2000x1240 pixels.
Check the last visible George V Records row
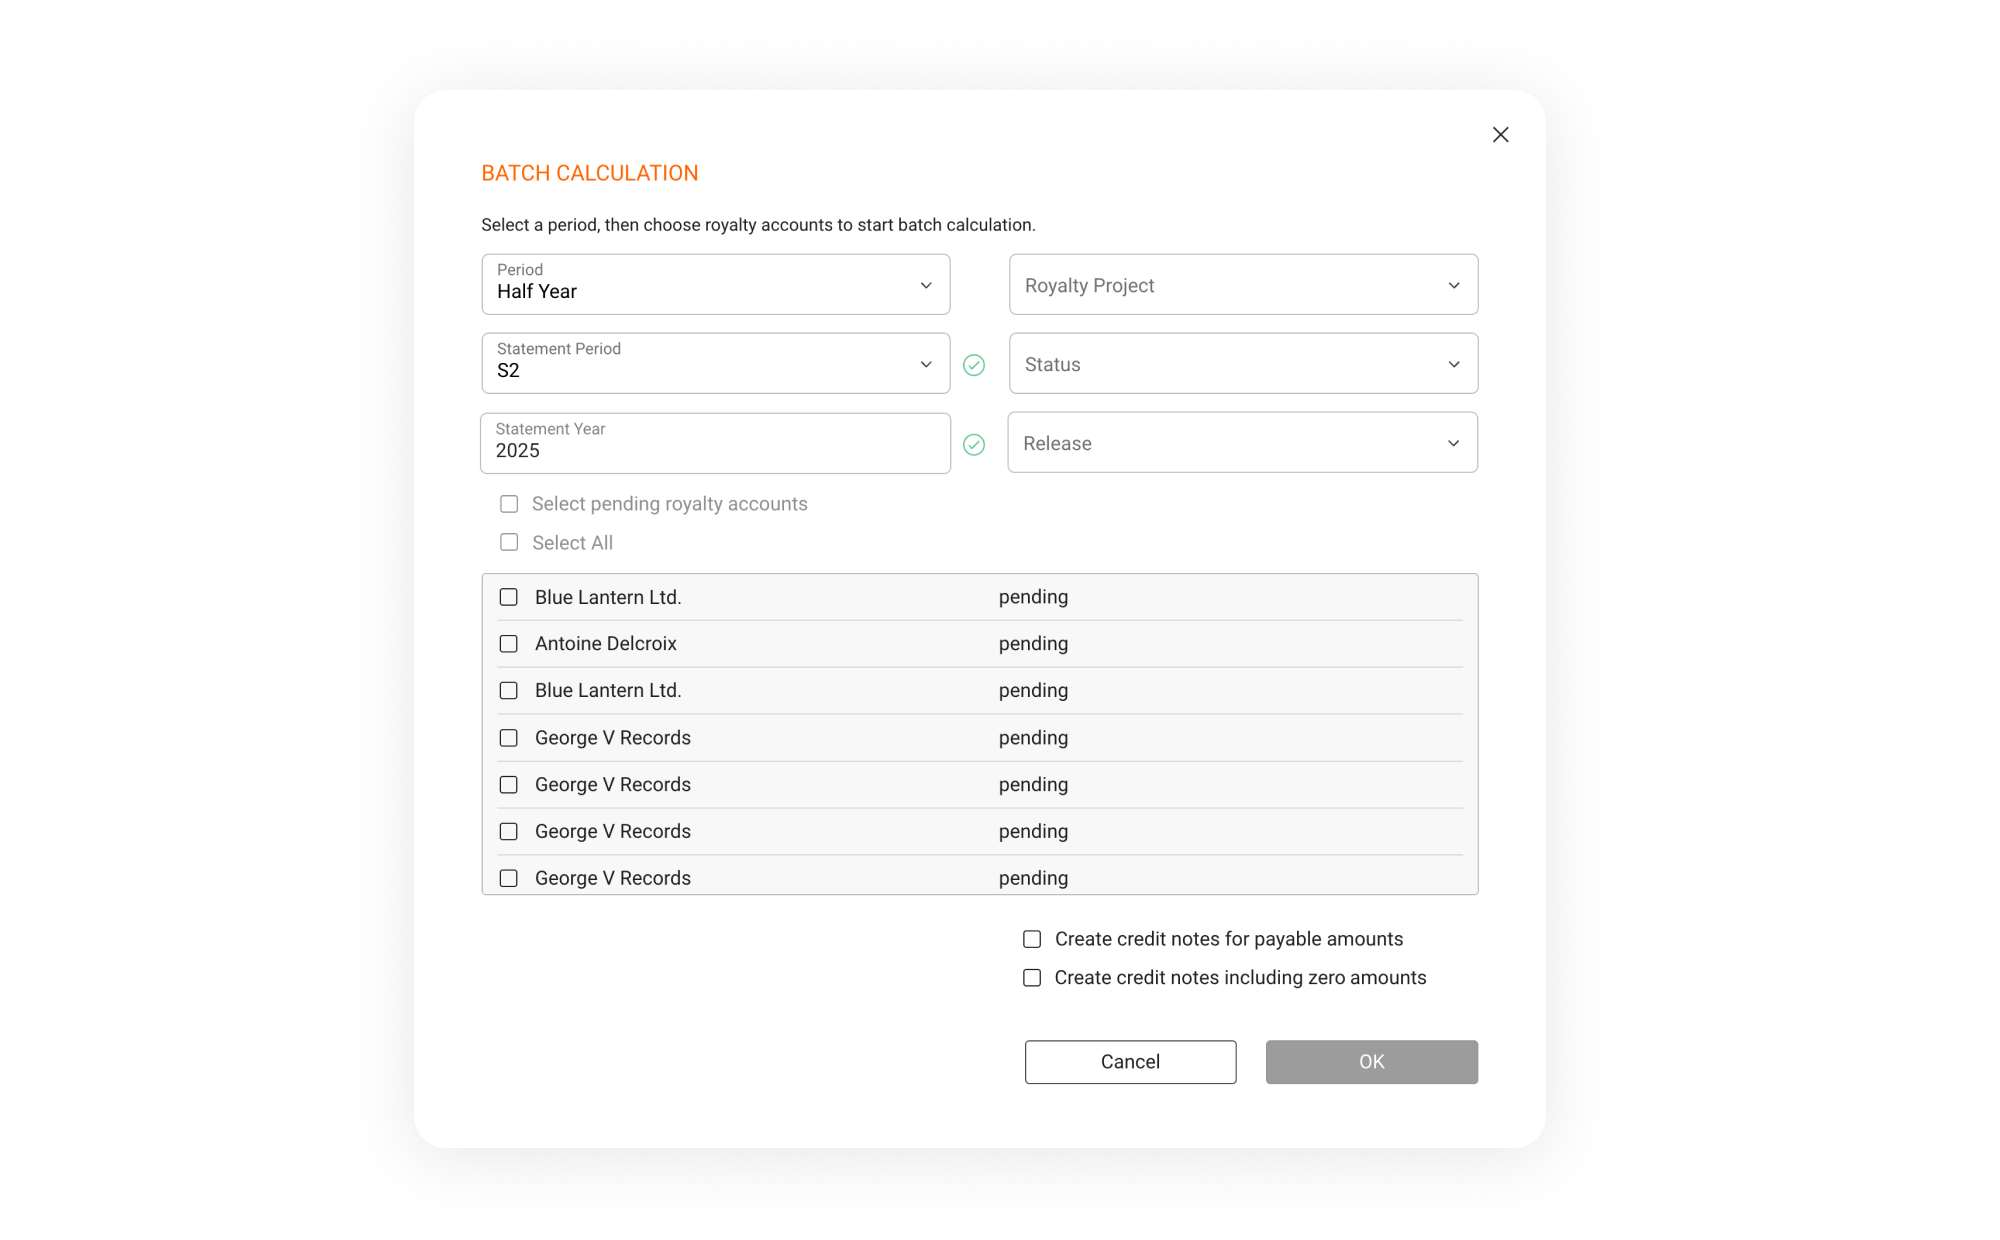click(x=509, y=878)
